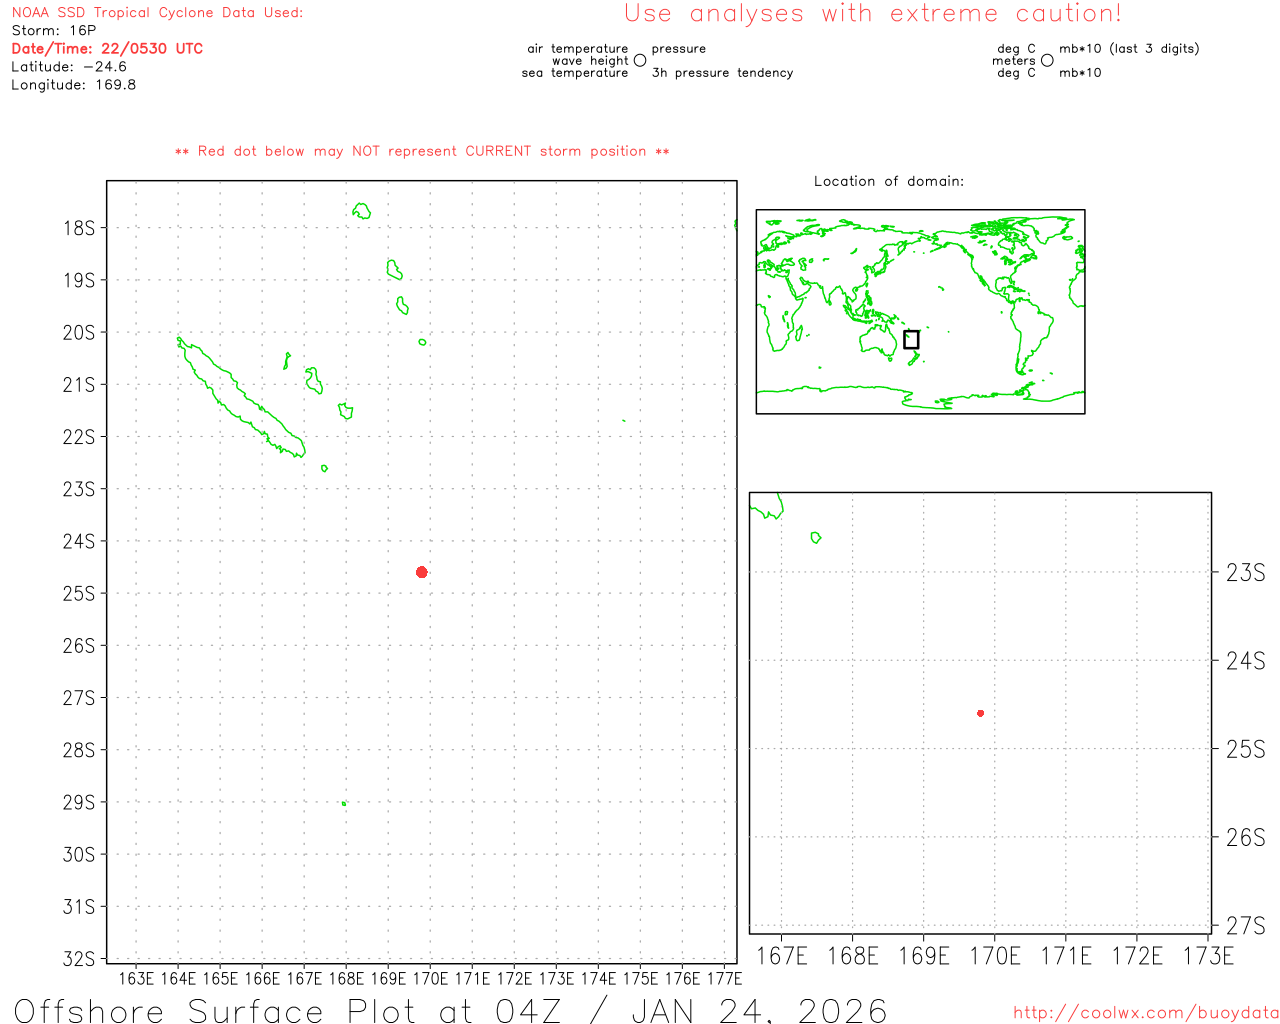Click the small green island dot near 29S
The height and width of the screenshot is (1024, 1280).
[344, 803]
